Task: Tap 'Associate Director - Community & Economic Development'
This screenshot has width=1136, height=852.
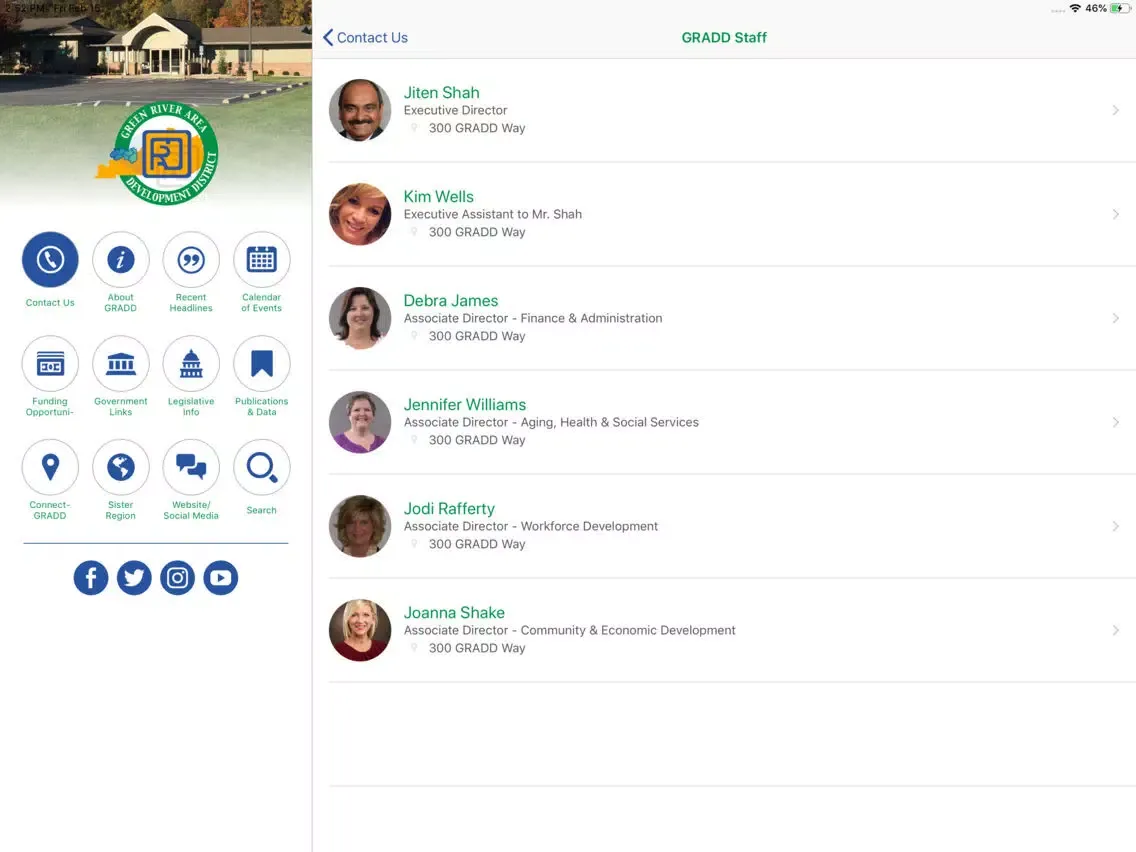Action: coord(569,630)
